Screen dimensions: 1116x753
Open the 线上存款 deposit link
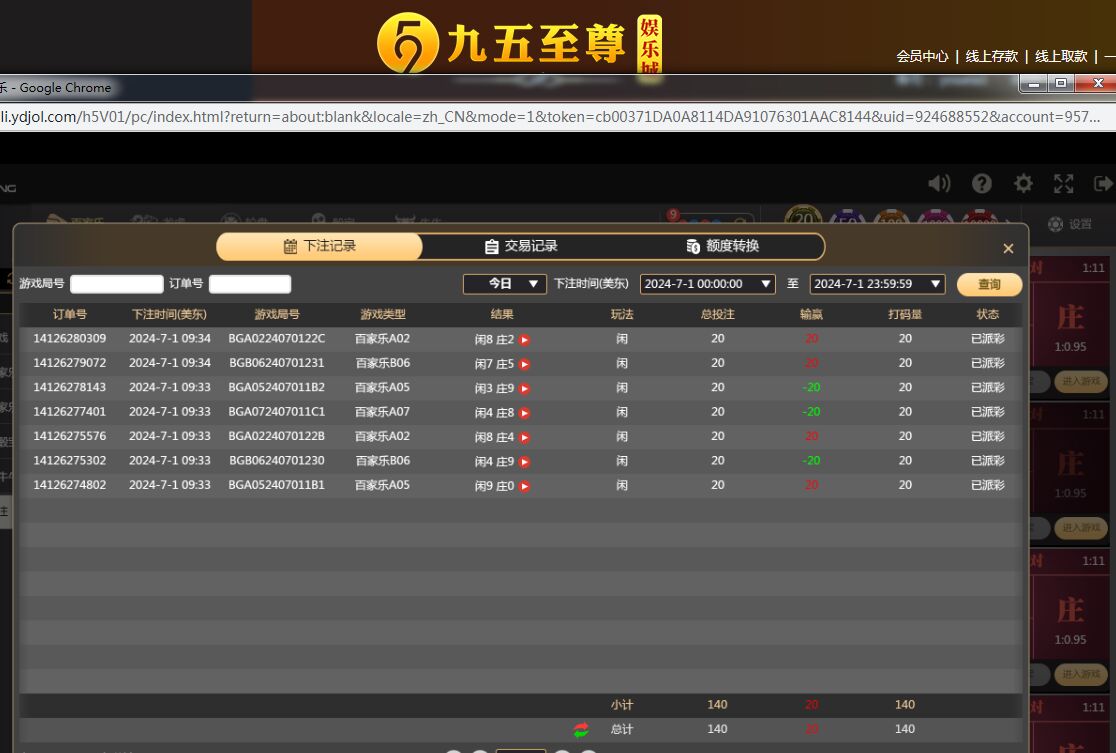[991, 56]
